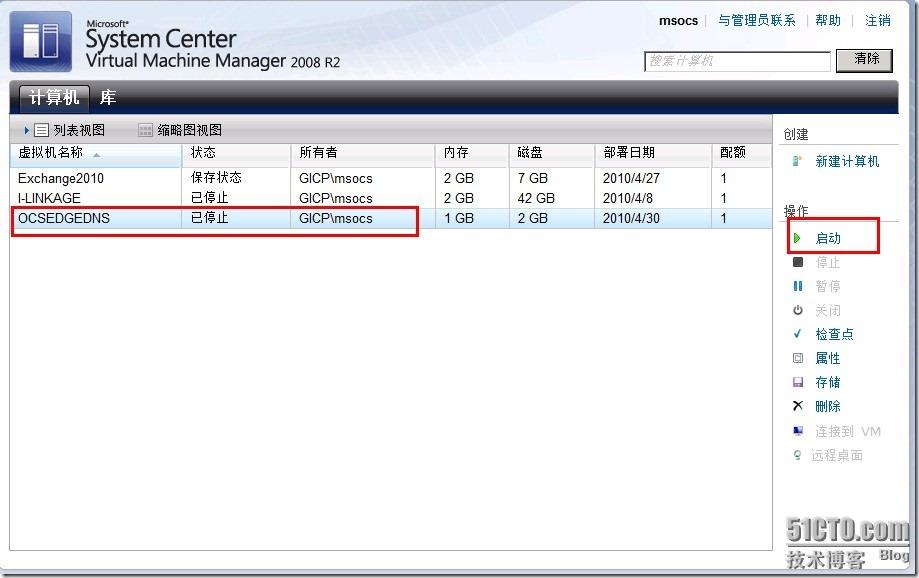Click 注销 to sign out
This screenshot has width=919, height=578.
coord(878,20)
